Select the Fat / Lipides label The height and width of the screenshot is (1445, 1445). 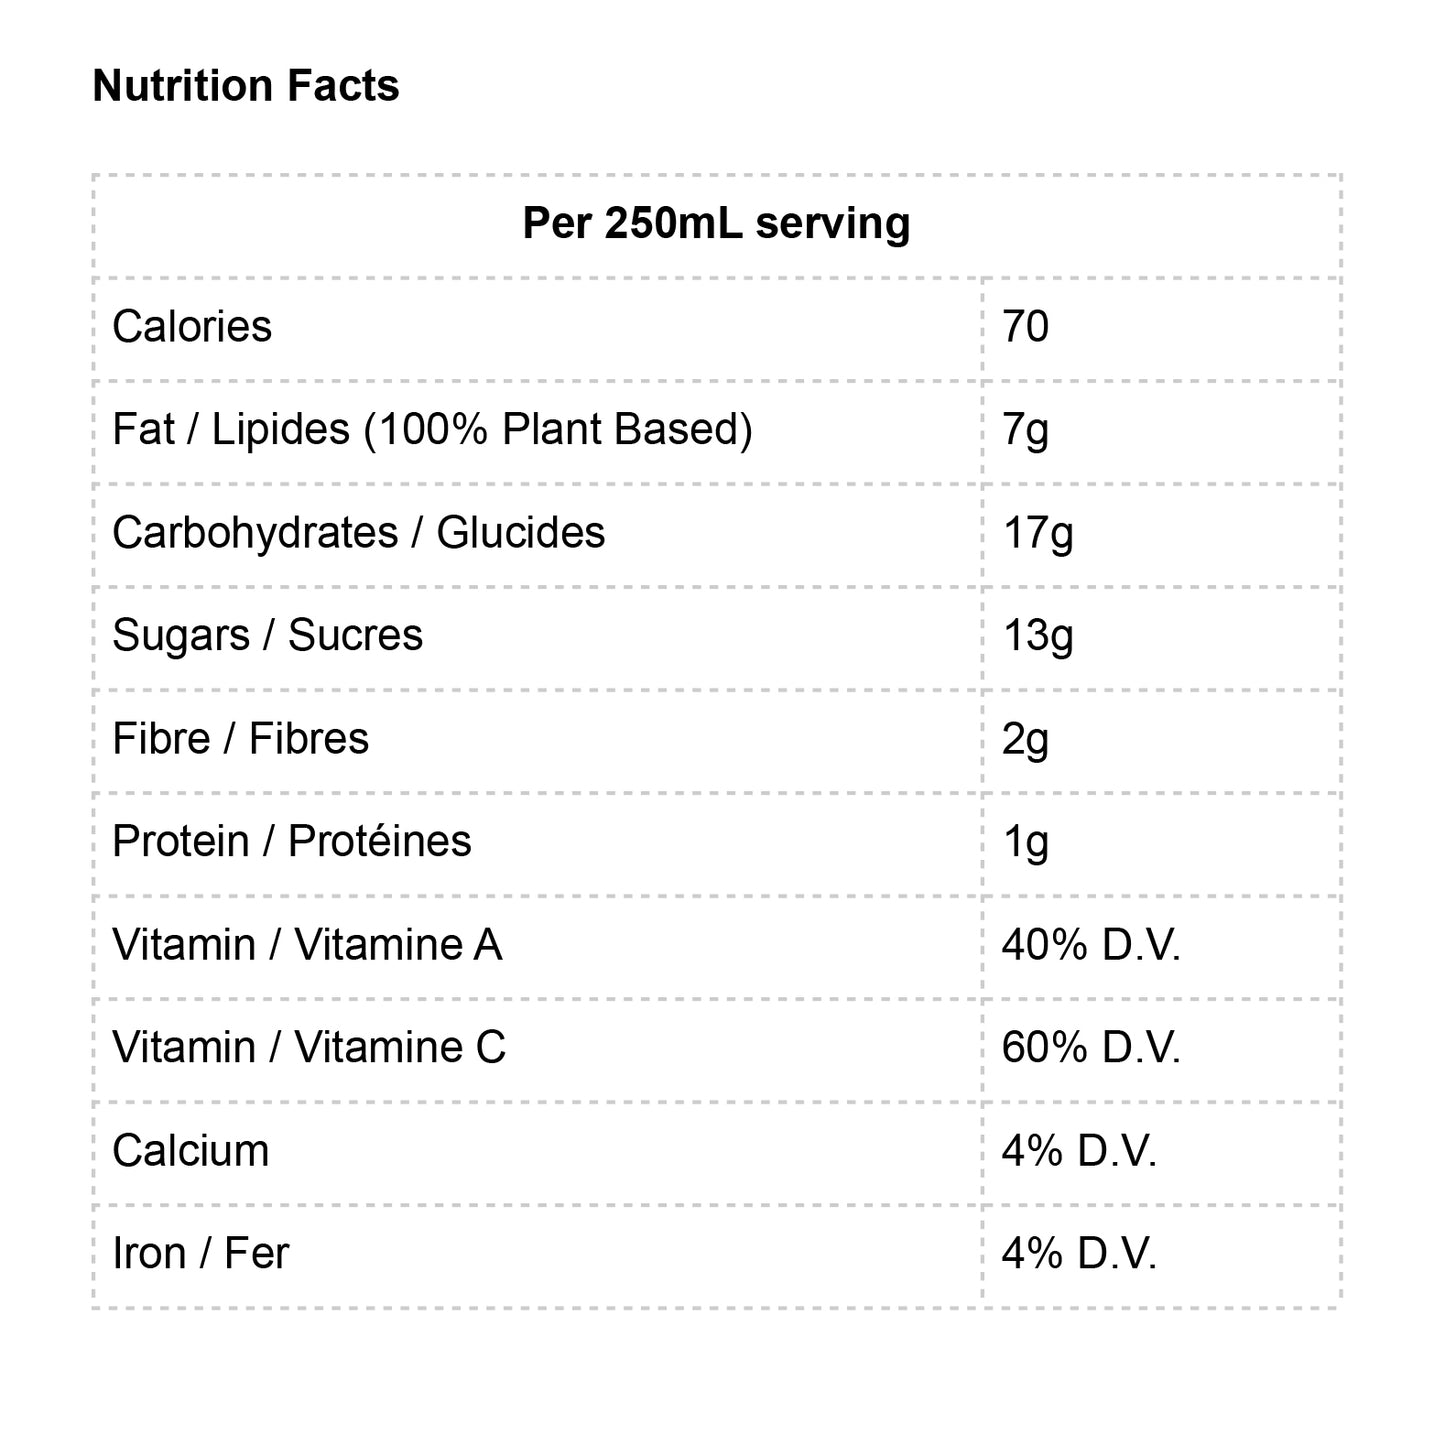(x=432, y=430)
